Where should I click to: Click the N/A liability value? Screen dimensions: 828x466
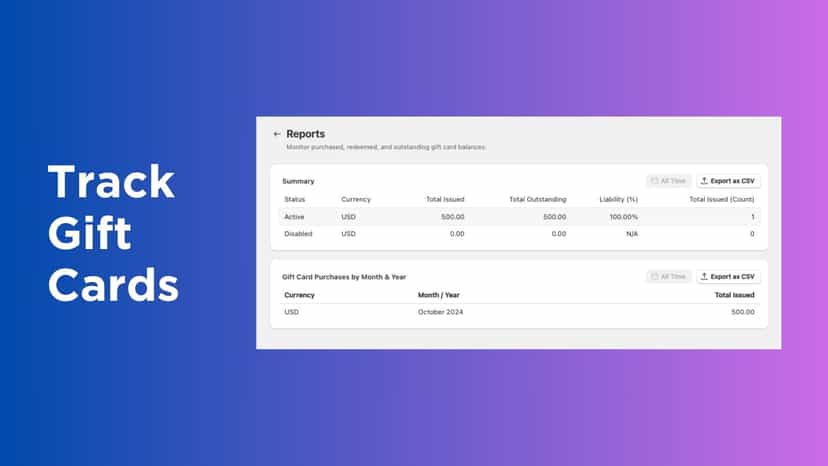tap(632, 234)
